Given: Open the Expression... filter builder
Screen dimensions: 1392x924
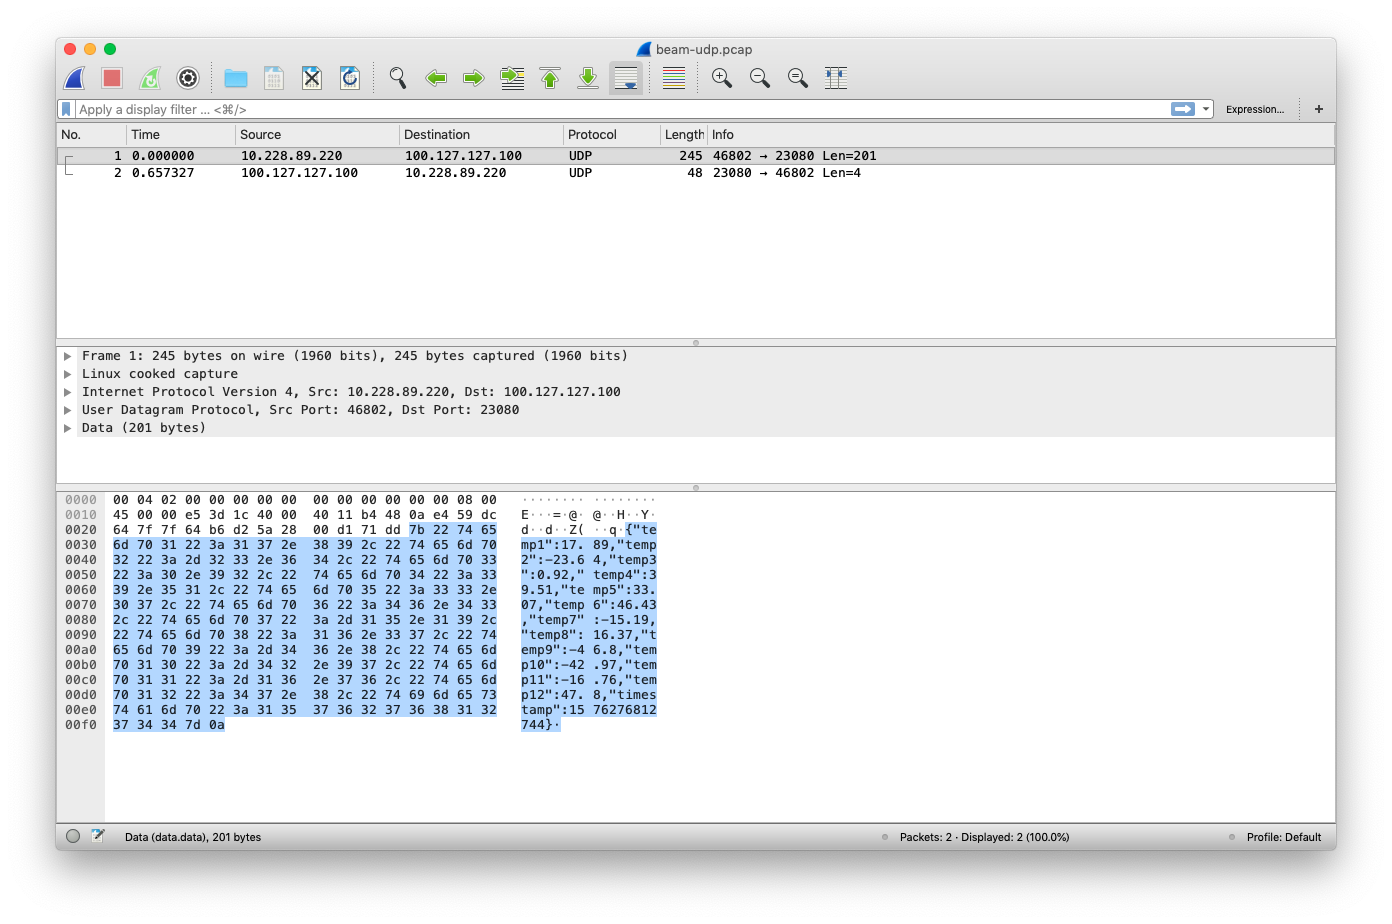Looking at the screenshot, I should tap(1255, 109).
